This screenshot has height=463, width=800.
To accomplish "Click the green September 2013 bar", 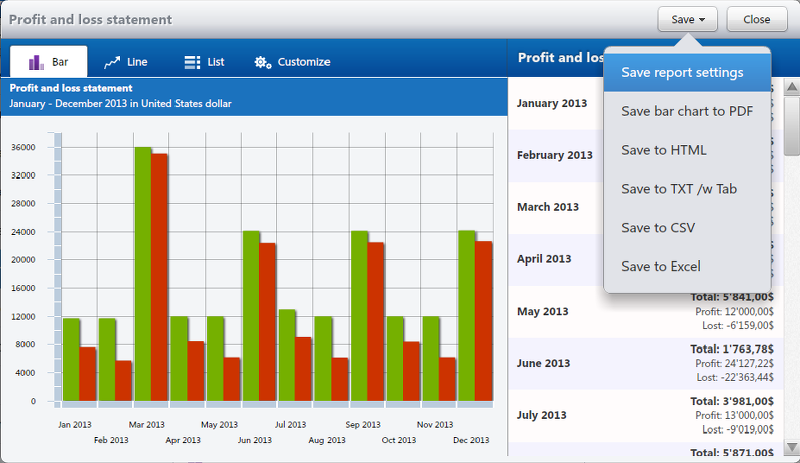I will (x=359, y=316).
